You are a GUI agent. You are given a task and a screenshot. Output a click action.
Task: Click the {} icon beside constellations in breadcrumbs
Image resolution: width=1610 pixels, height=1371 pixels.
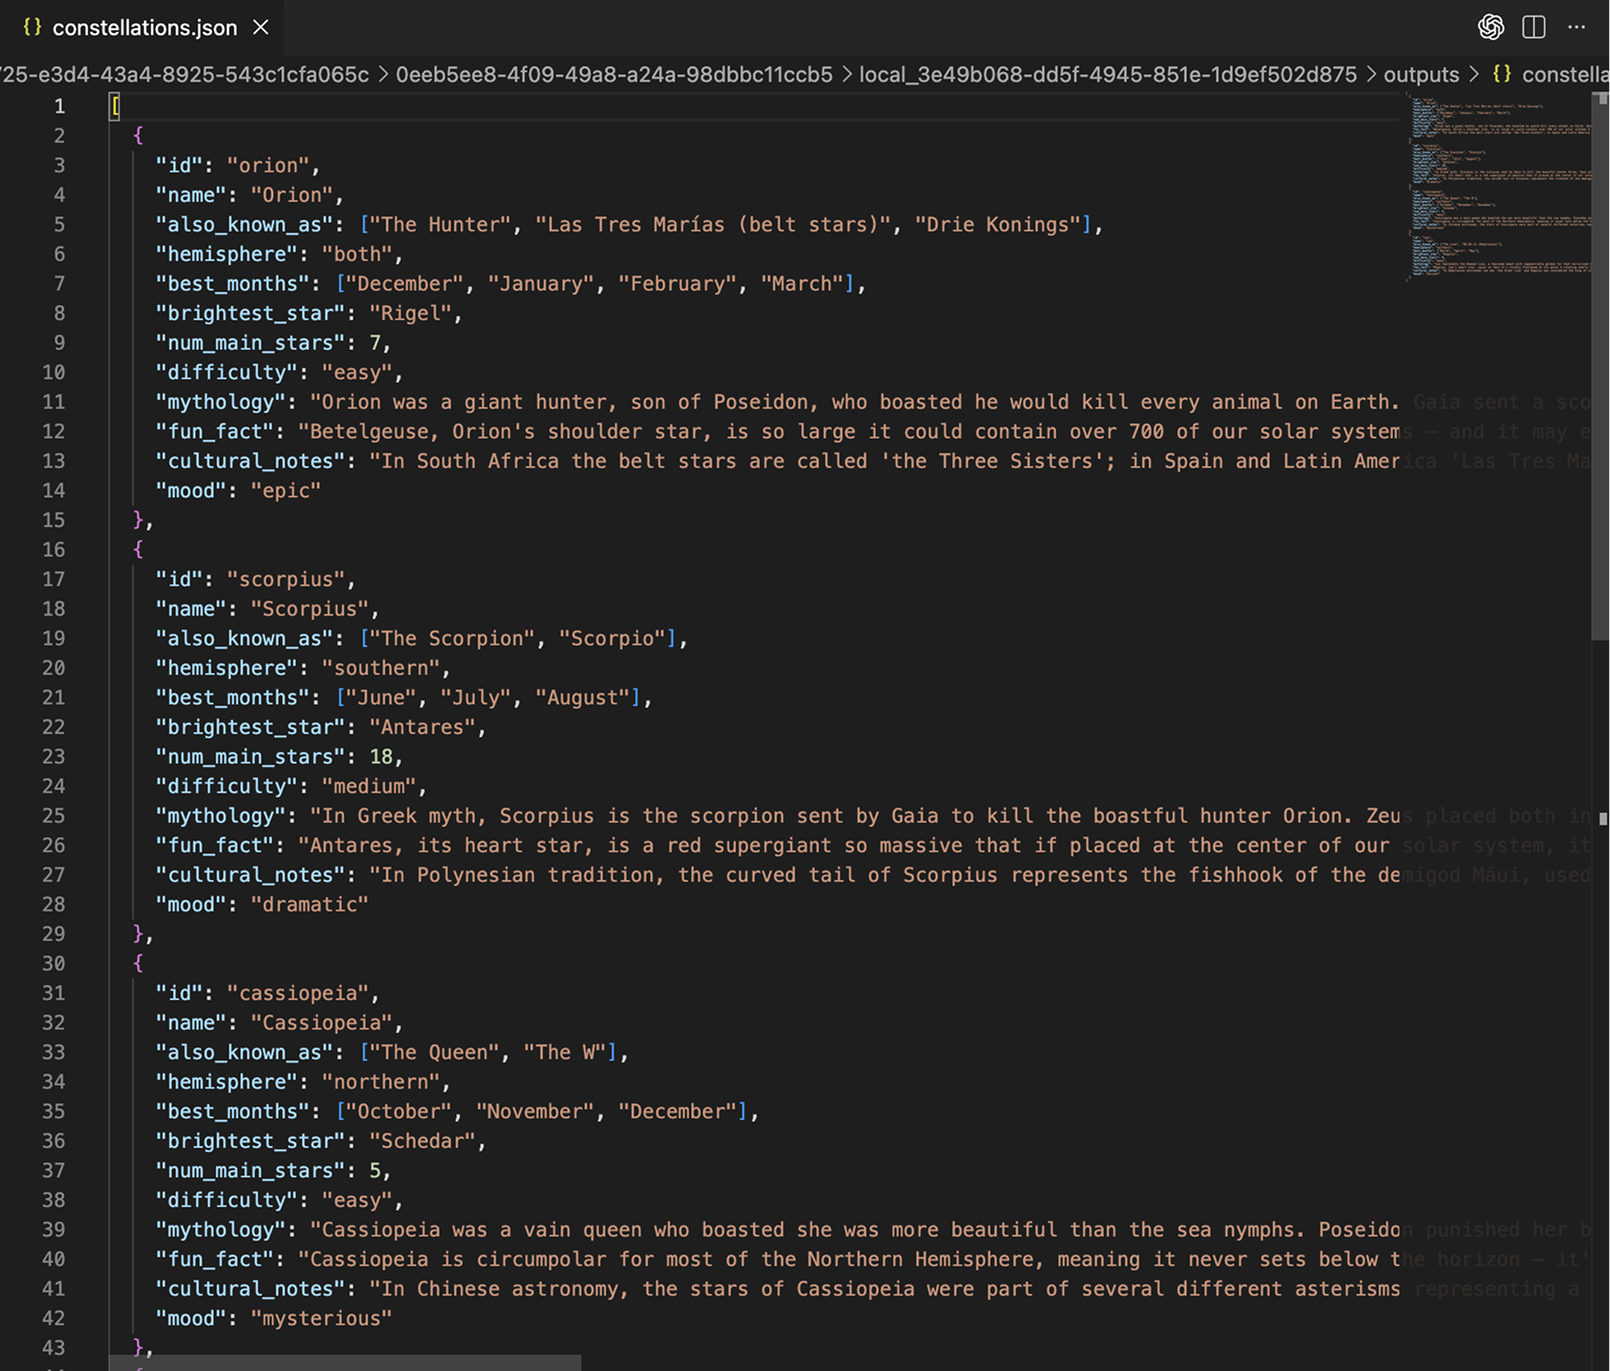[1500, 74]
